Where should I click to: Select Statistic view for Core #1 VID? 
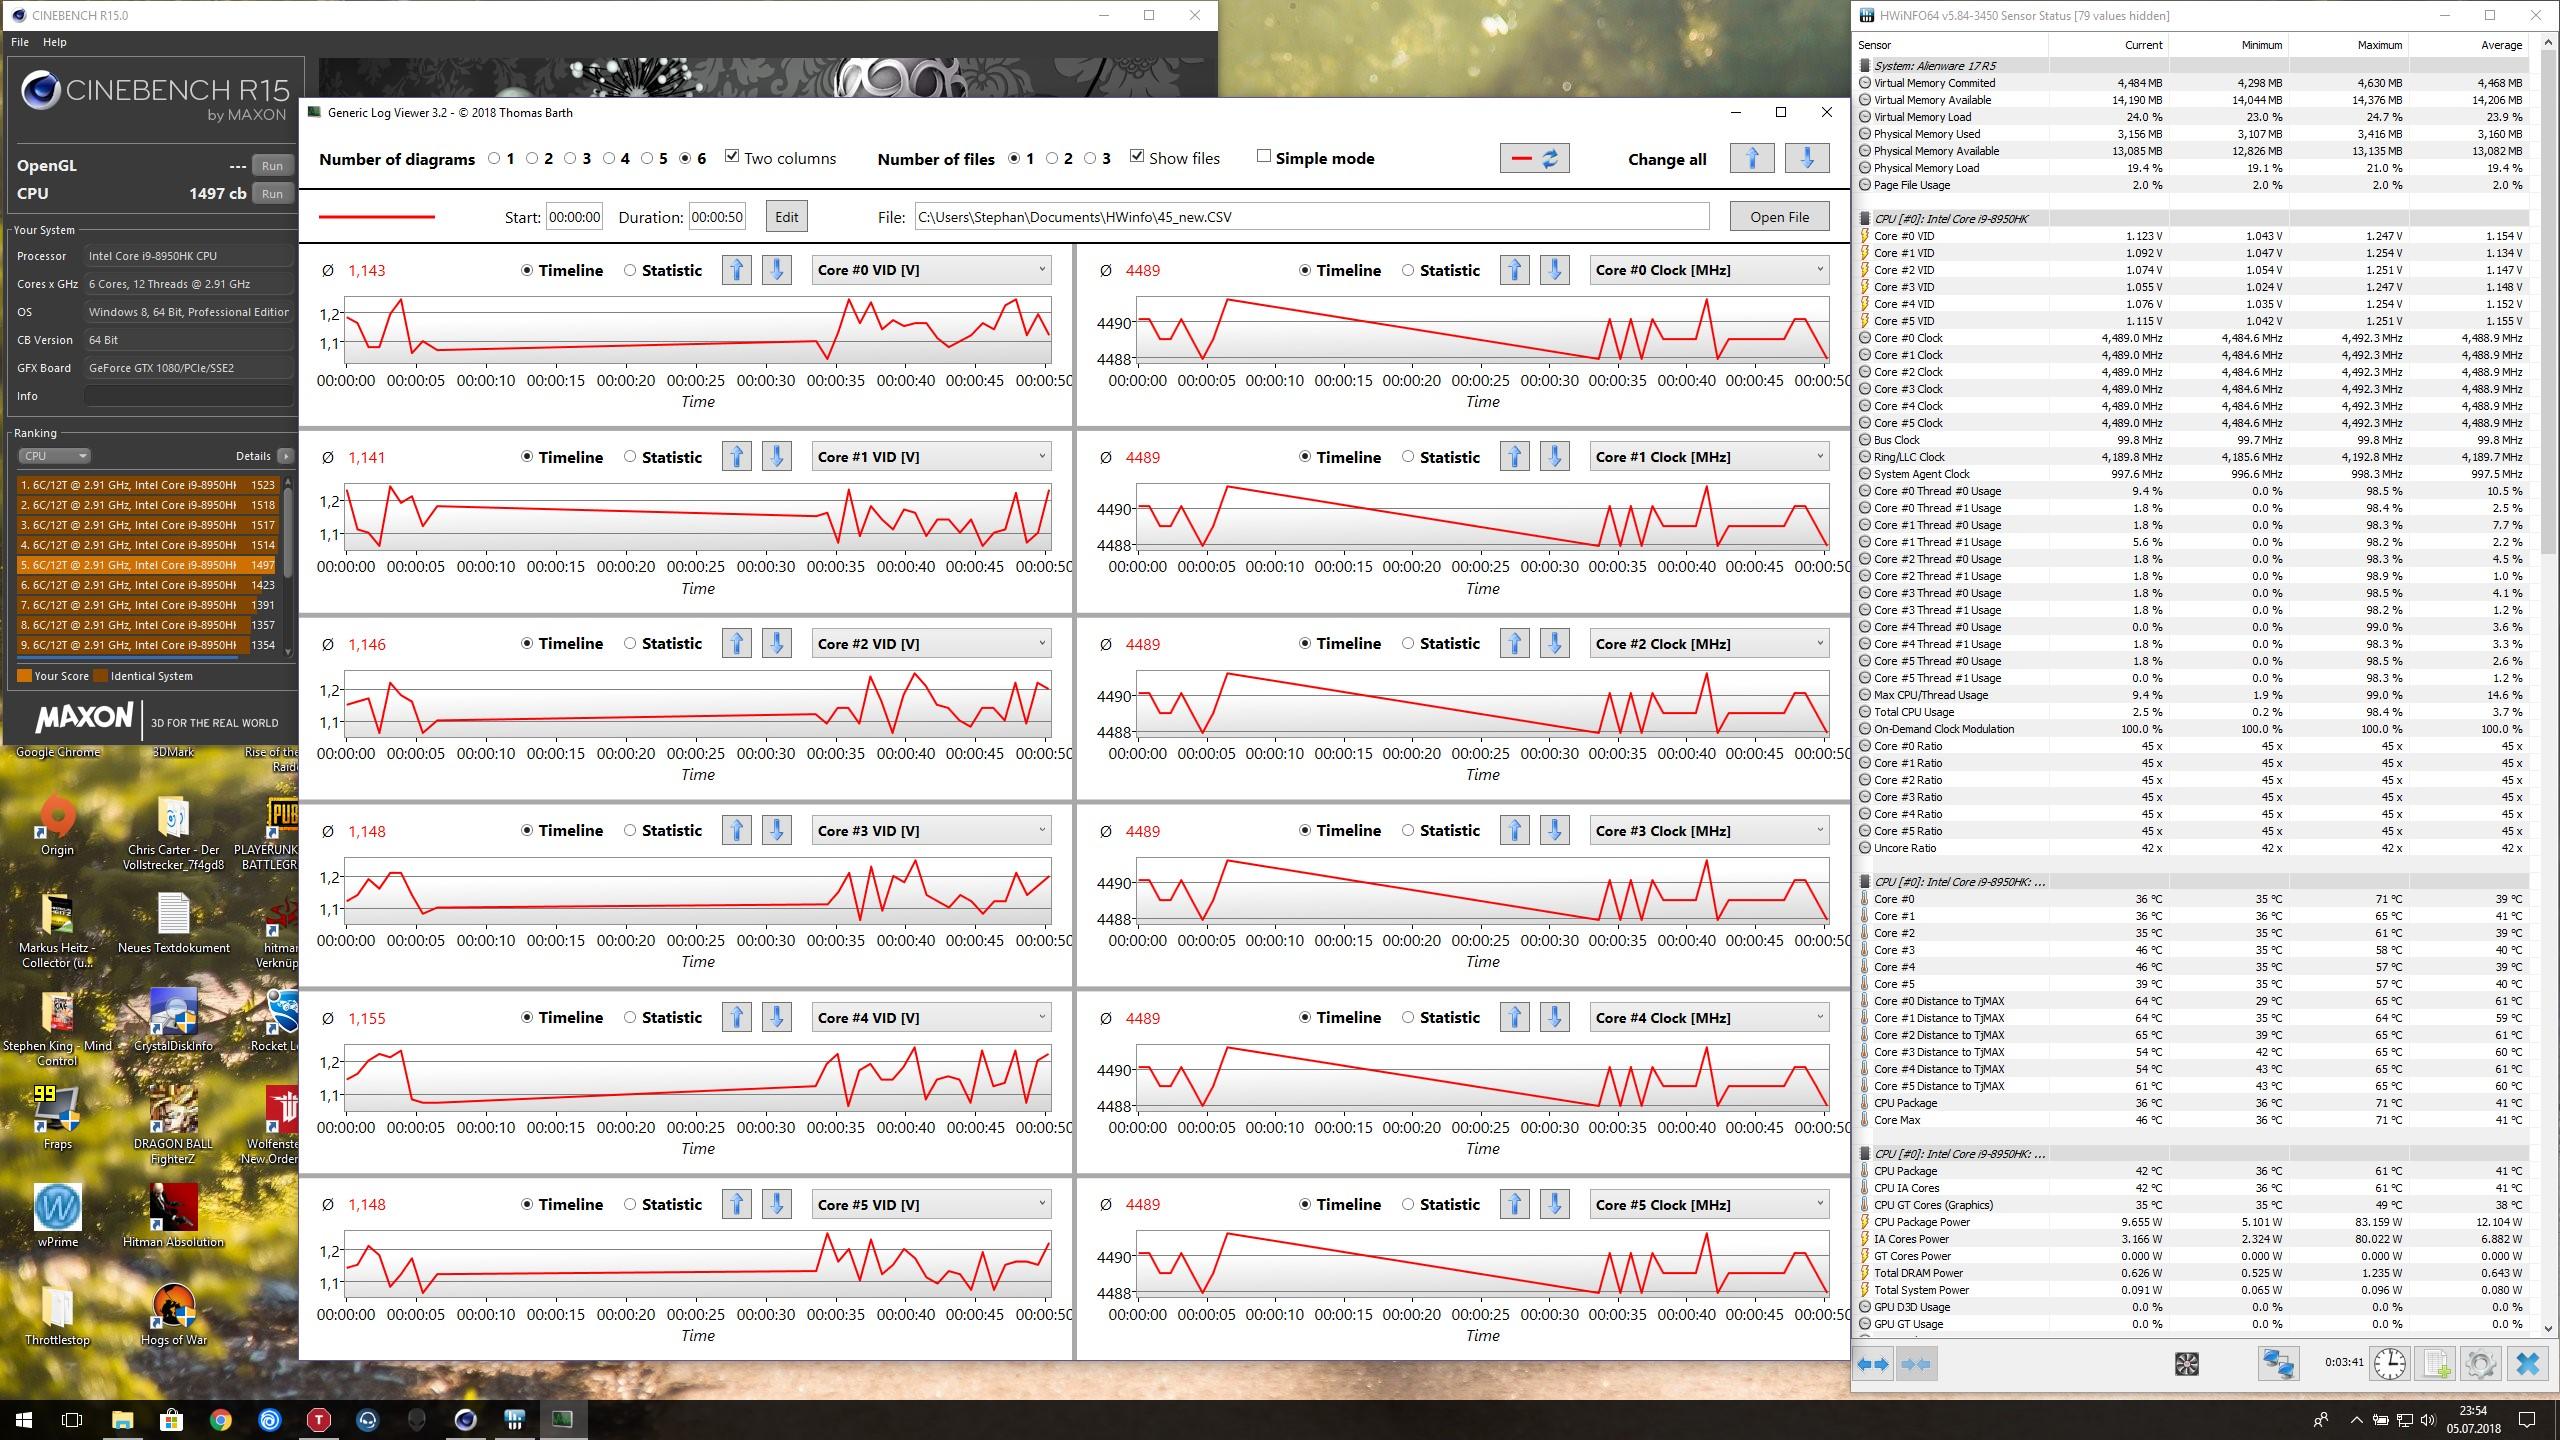click(630, 457)
